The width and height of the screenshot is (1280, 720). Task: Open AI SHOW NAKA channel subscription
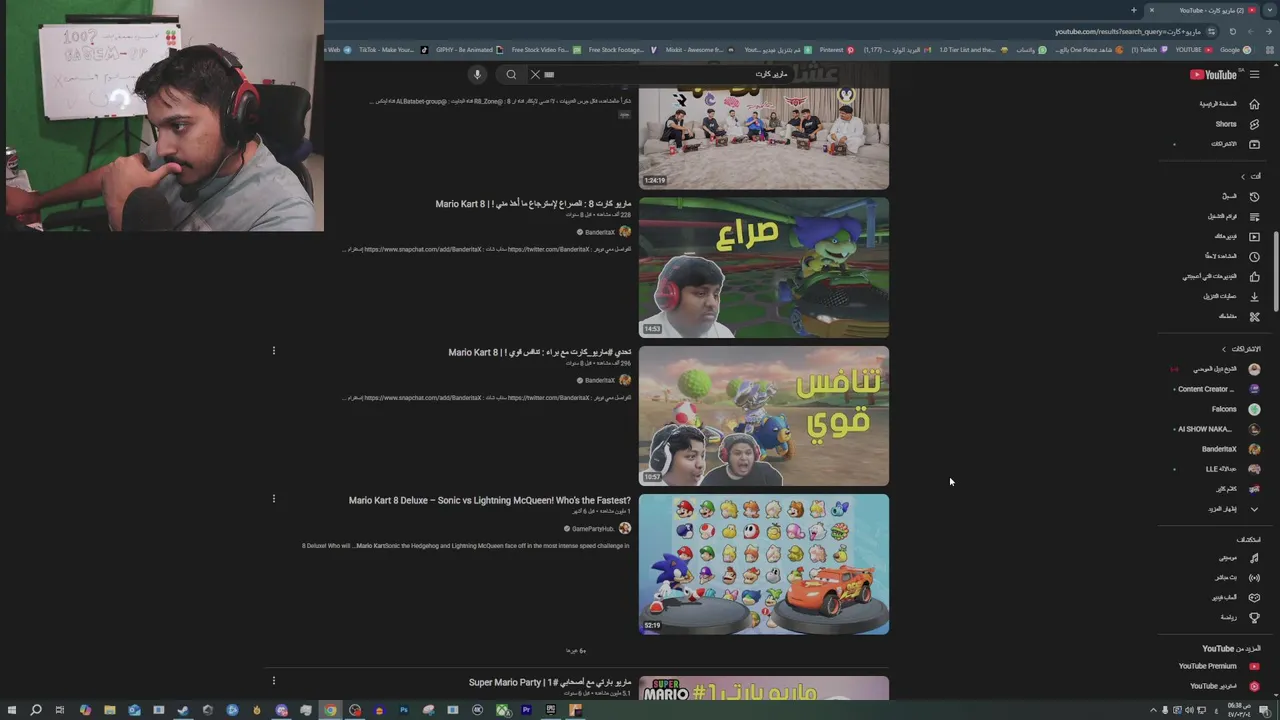1218,429
